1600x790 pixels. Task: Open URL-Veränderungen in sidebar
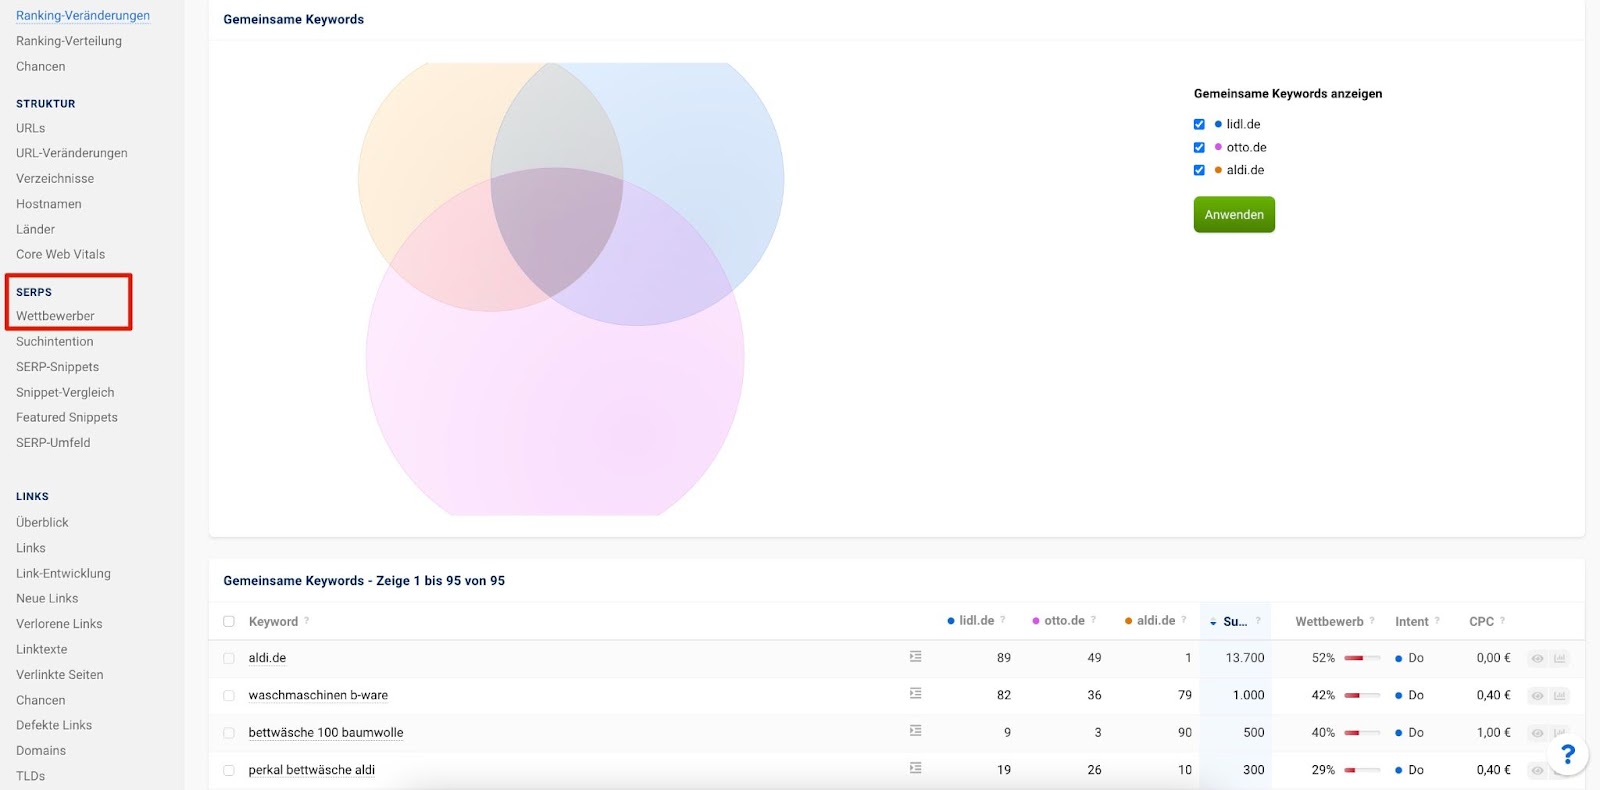pos(72,153)
